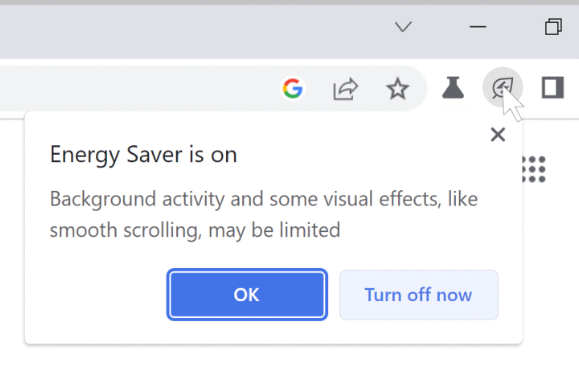
Task: Show the side panel
Action: pos(552,88)
